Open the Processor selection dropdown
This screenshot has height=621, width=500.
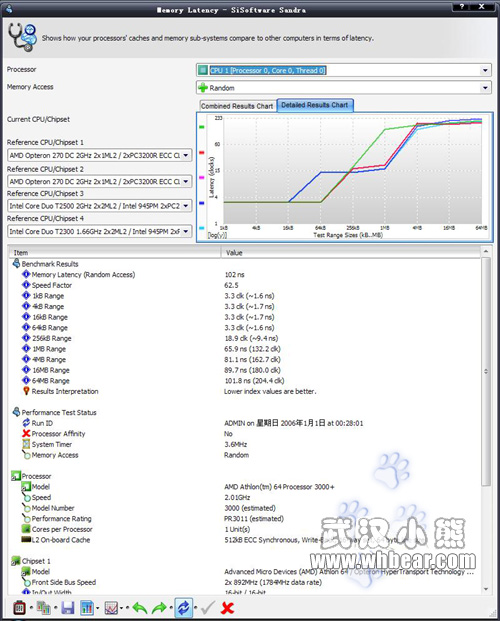485,70
